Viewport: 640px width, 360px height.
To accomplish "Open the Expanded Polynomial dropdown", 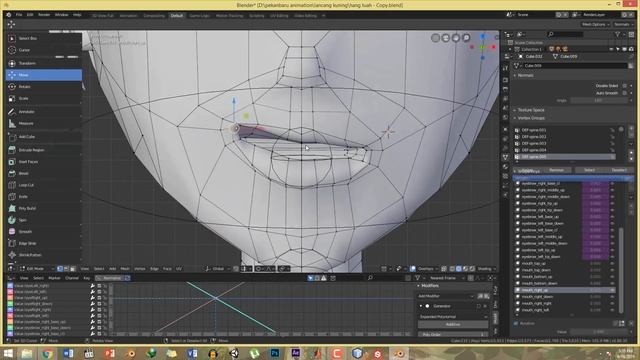I will point(453,317).
